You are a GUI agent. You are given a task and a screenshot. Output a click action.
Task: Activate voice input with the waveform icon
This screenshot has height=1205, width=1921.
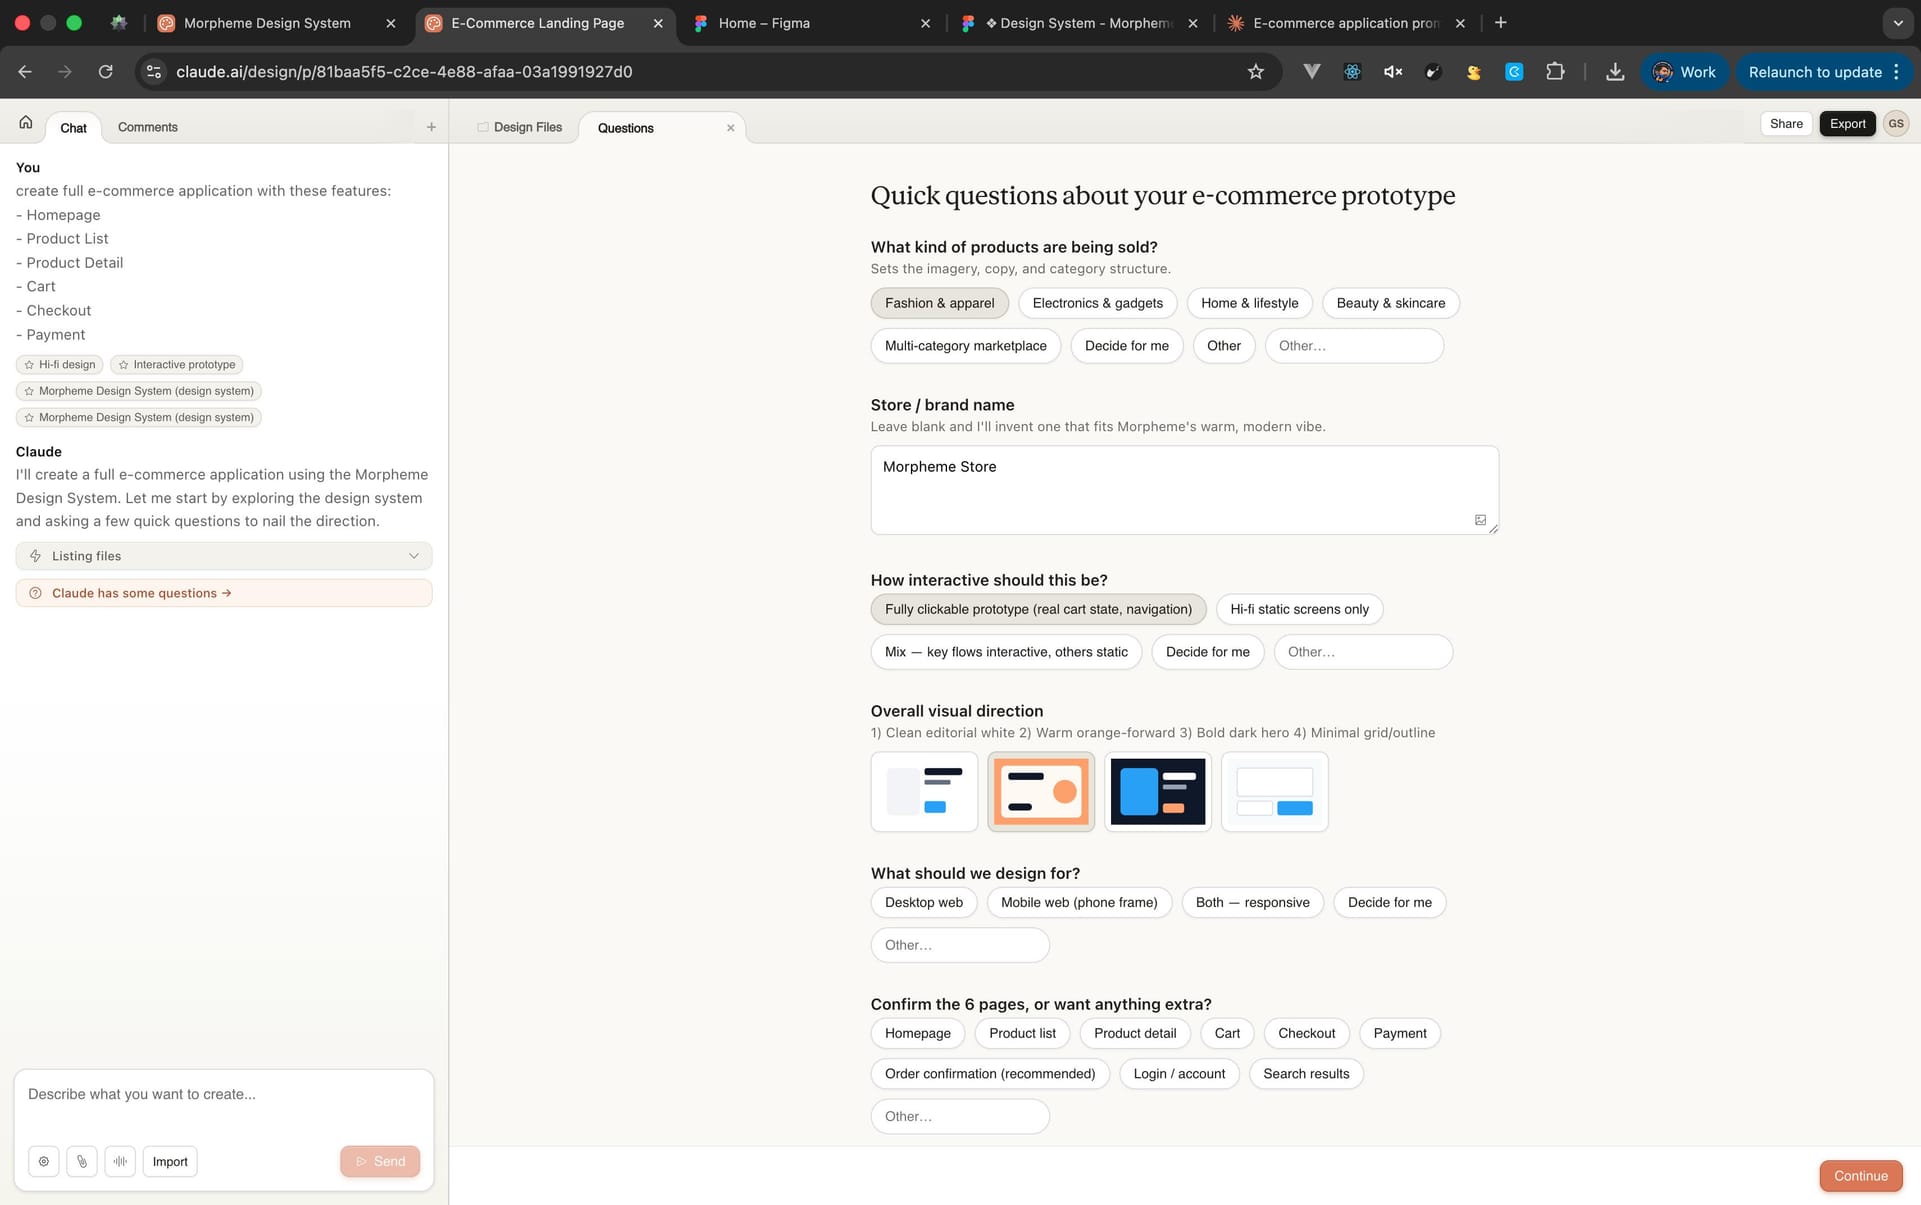(120, 1161)
